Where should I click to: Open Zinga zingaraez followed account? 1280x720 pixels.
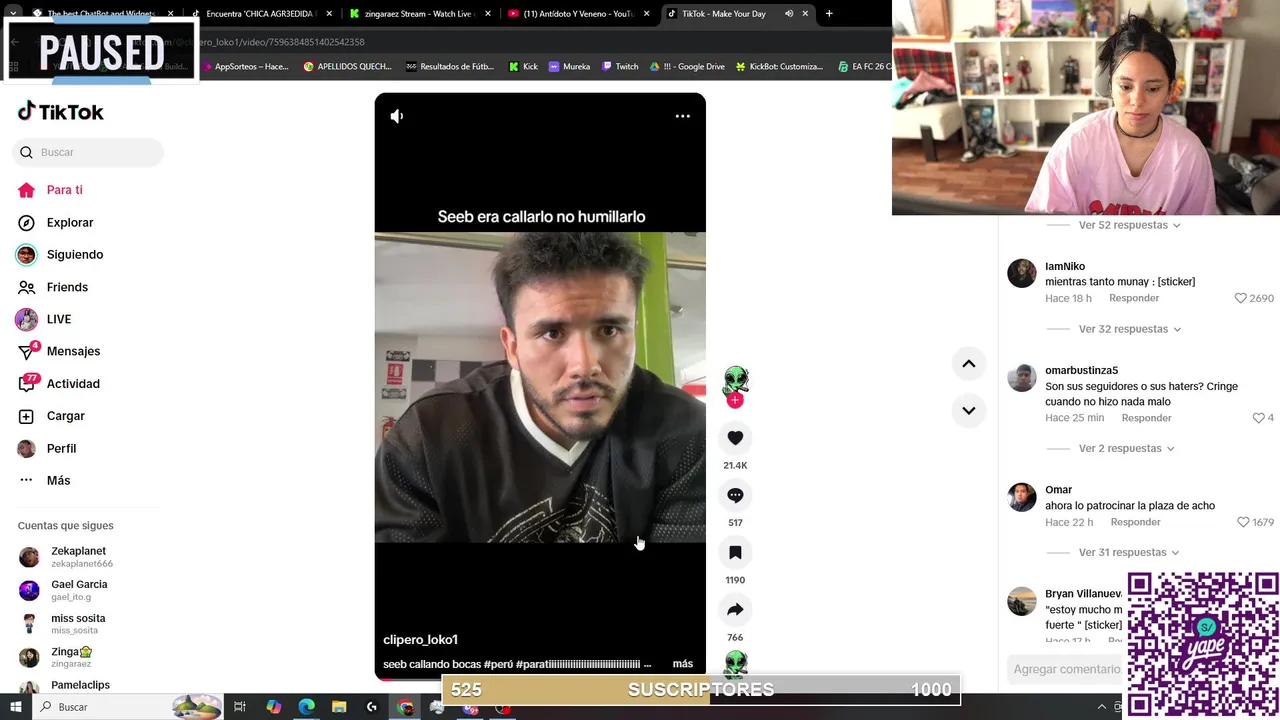[57, 657]
